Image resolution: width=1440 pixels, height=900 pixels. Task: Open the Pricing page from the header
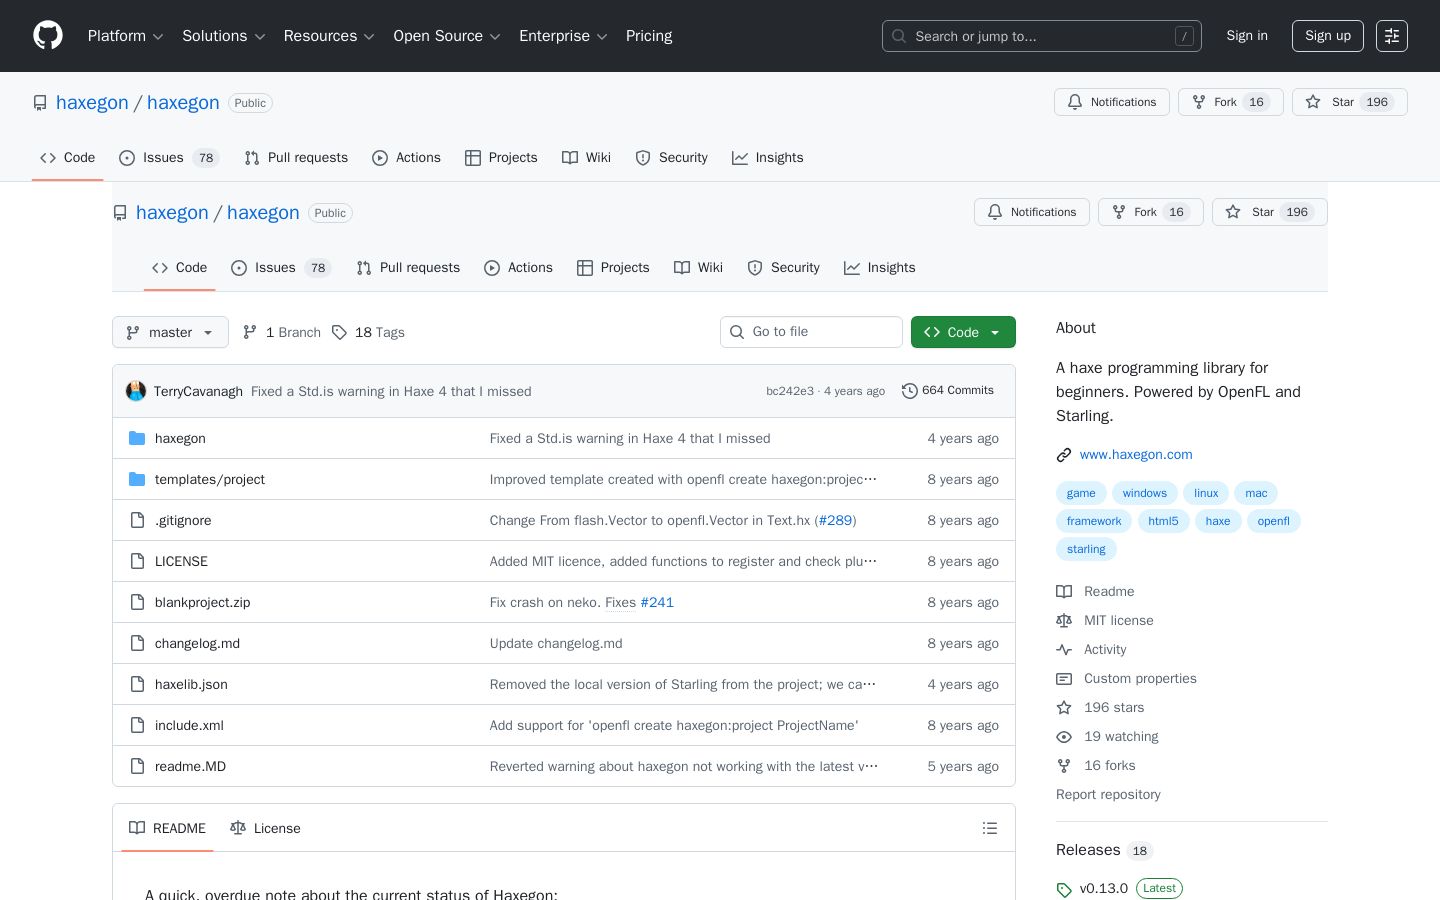pos(649,36)
